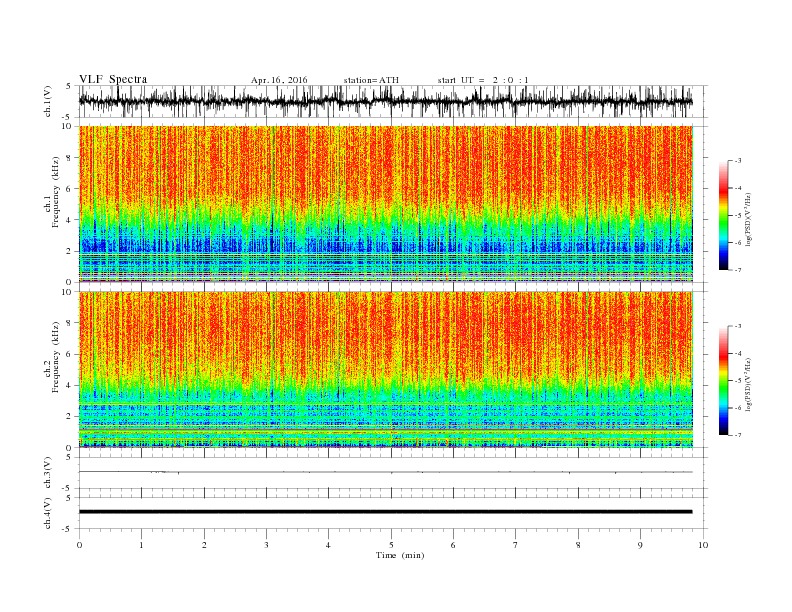Click time axis tick label '2'
Screen dimensions: 792x612
click(204, 545)
